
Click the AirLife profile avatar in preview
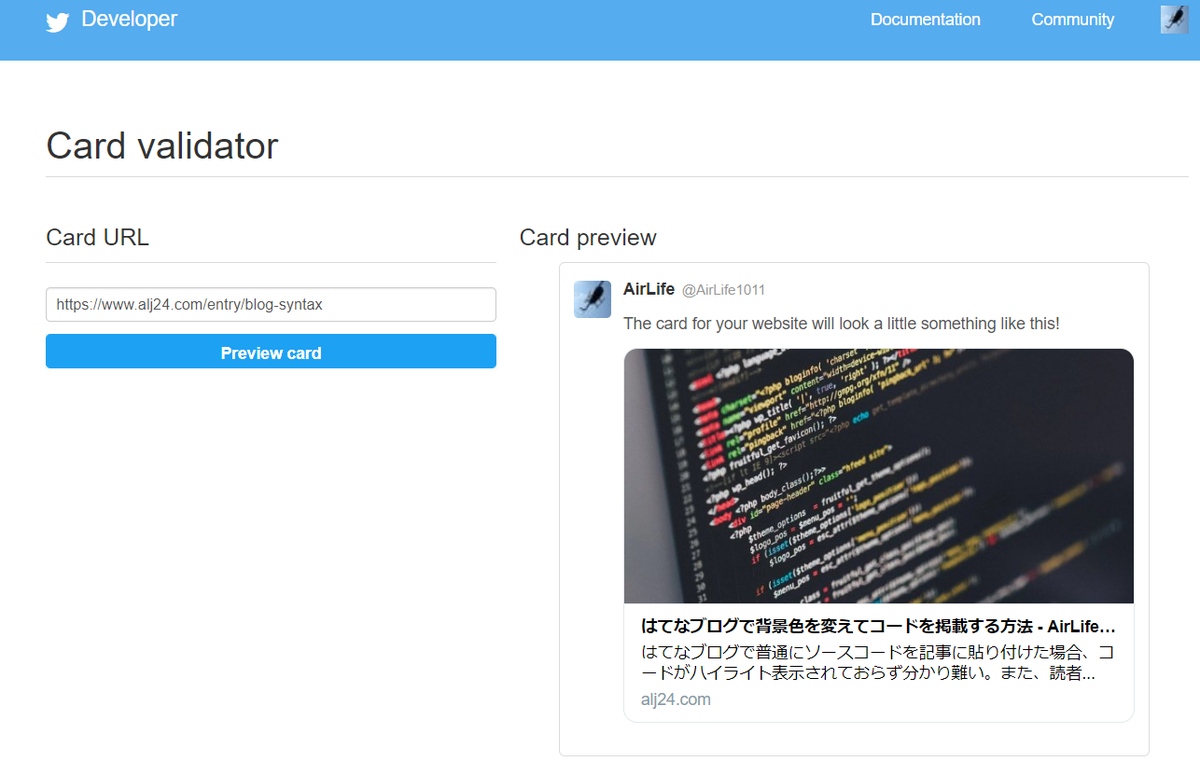[592, 299]
